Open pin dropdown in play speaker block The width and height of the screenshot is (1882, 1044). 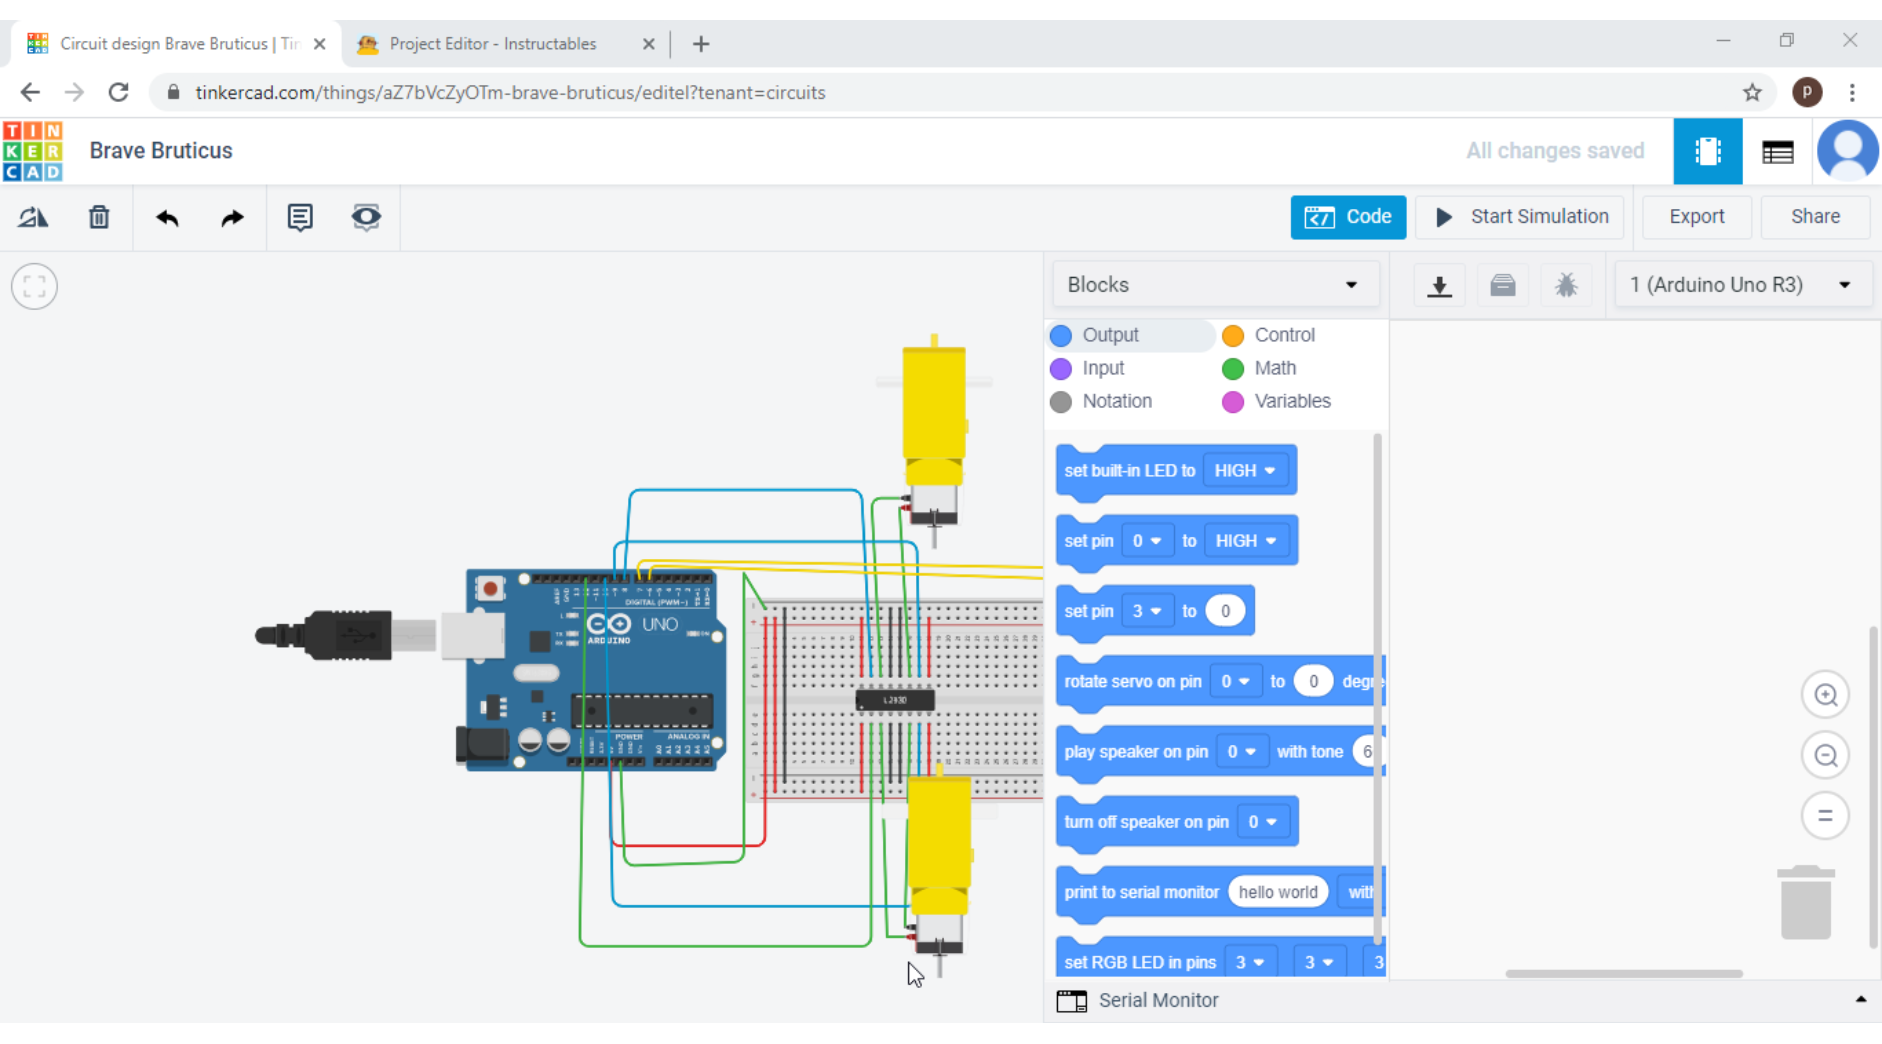[x=1241, y=751]
